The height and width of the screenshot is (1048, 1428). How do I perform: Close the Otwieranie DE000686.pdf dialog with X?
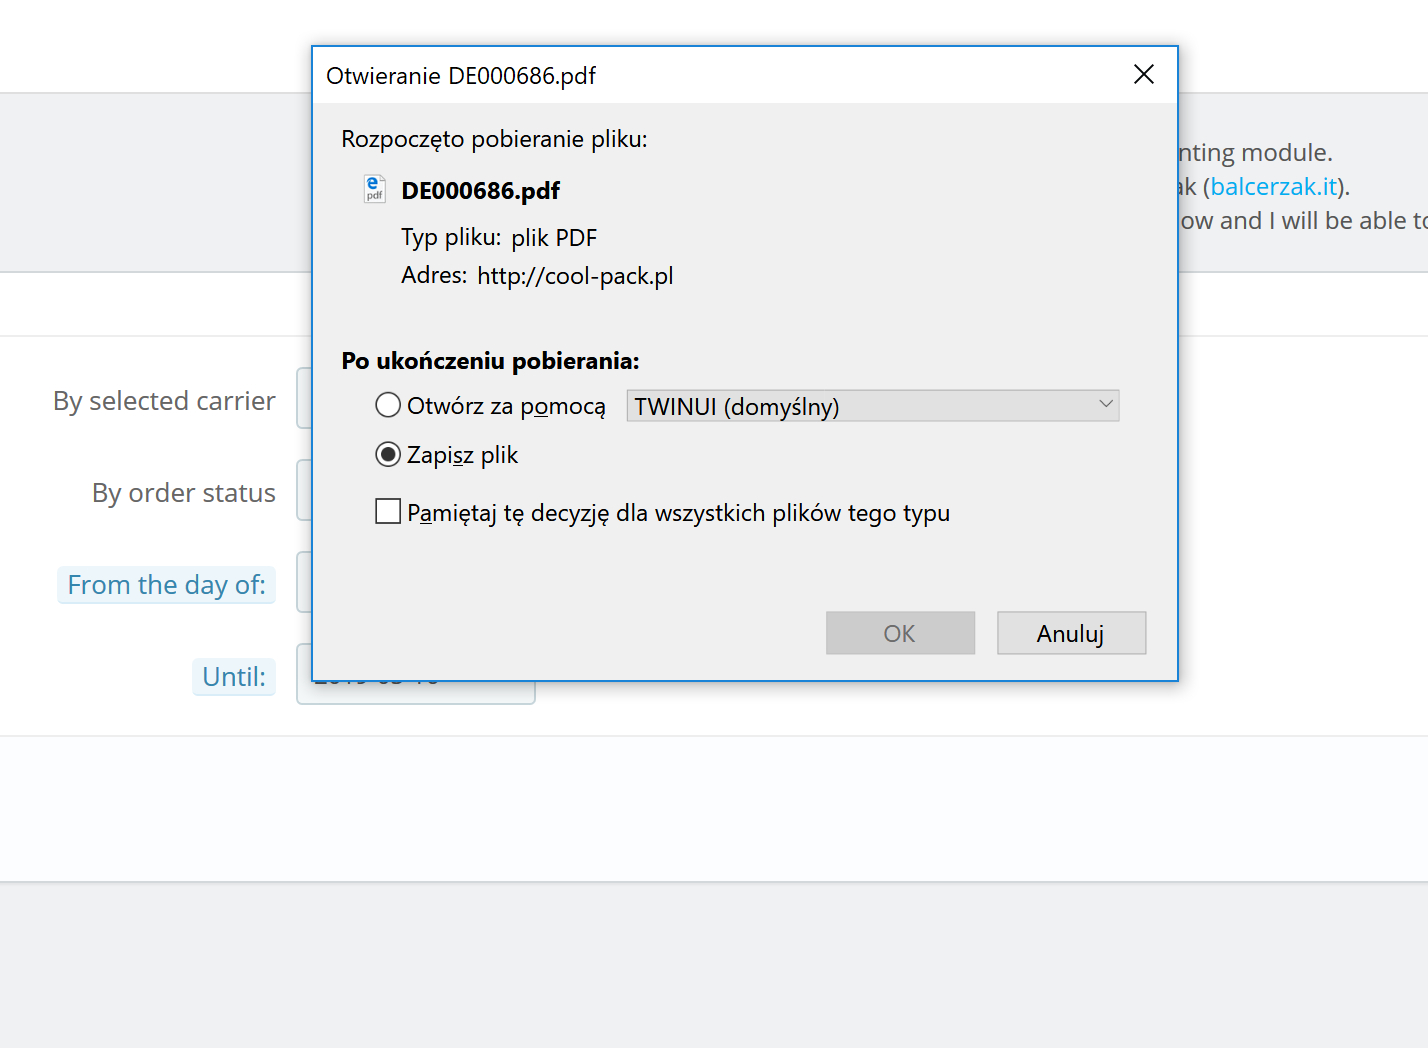point(1144,75)
